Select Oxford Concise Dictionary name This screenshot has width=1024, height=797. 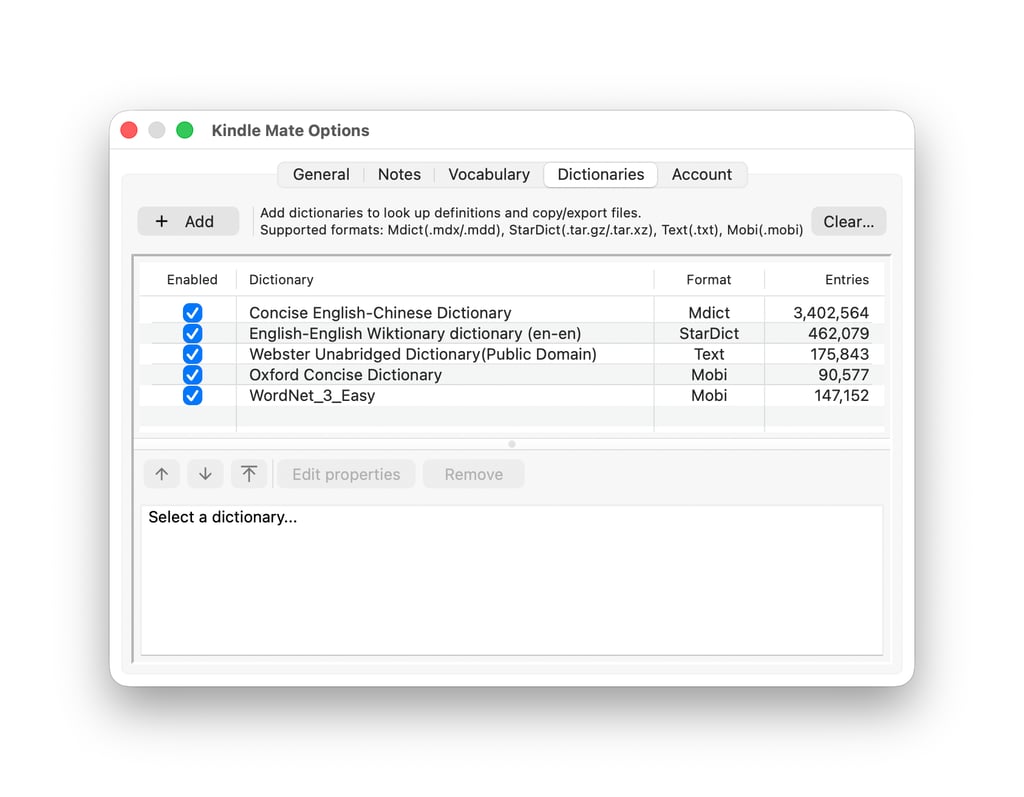(345, 374)
